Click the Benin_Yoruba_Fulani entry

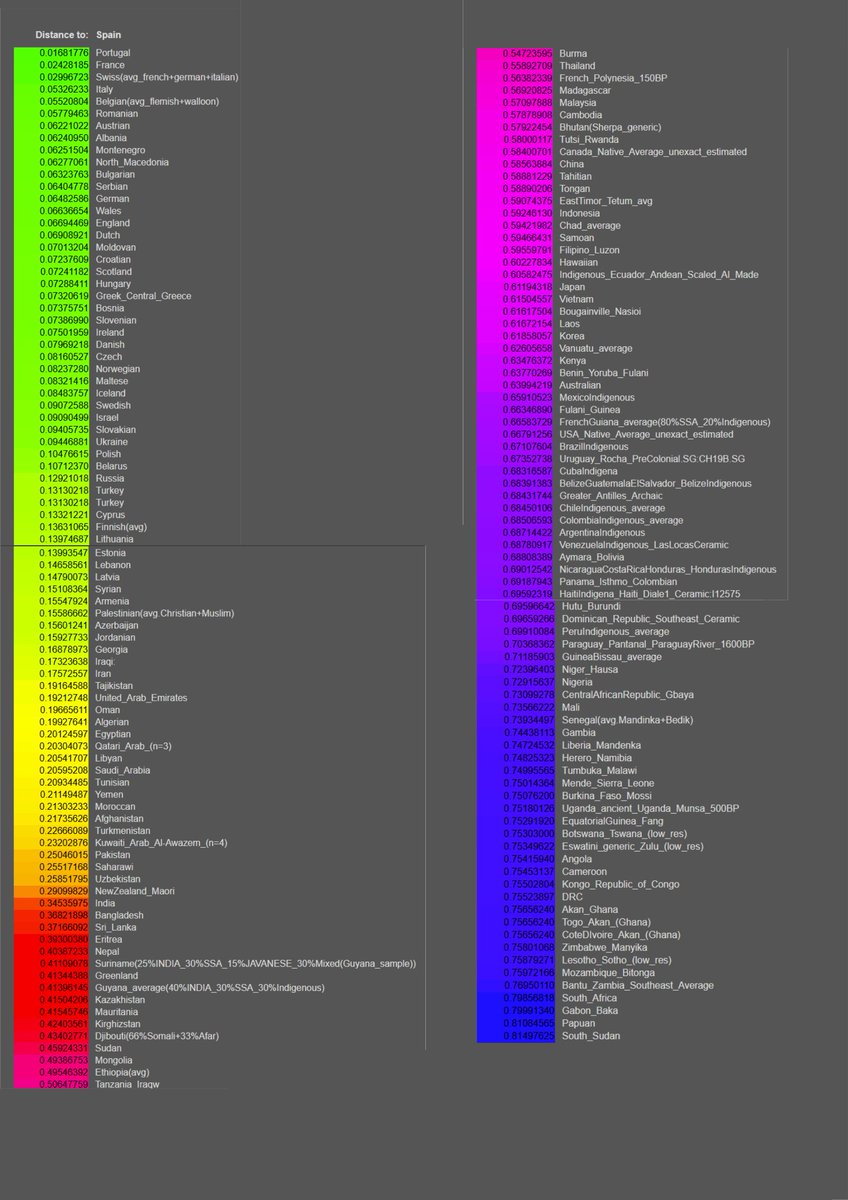point(603,373)
